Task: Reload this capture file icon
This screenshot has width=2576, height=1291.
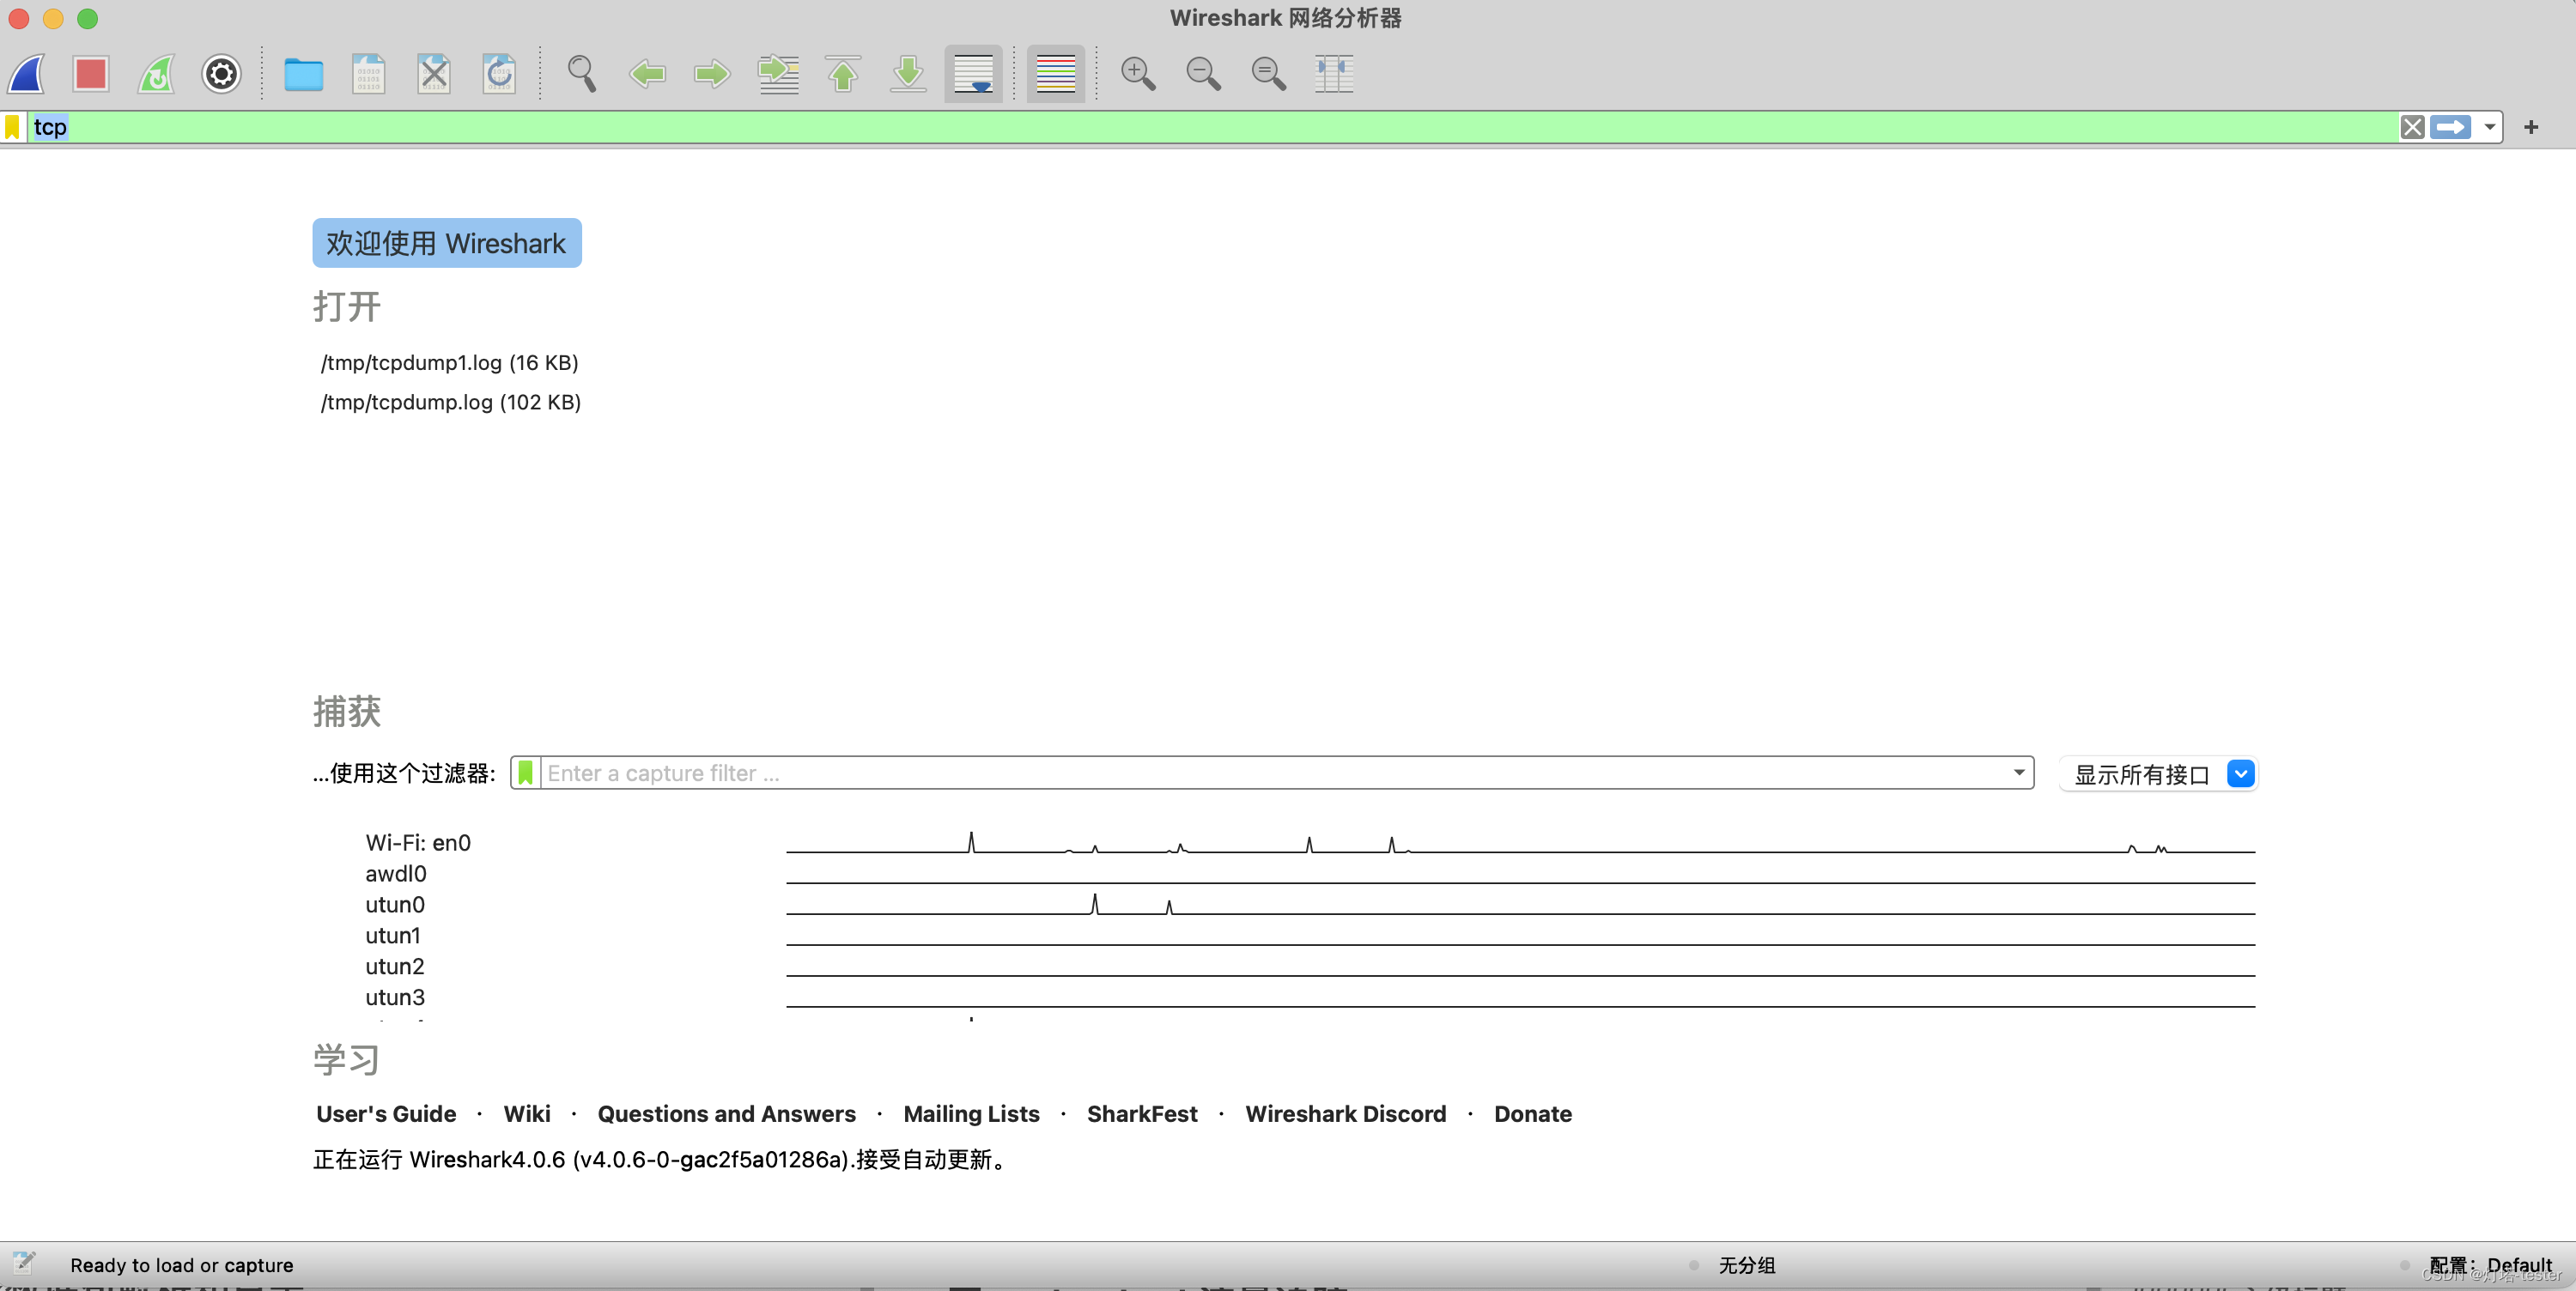Action: [498, 74]
